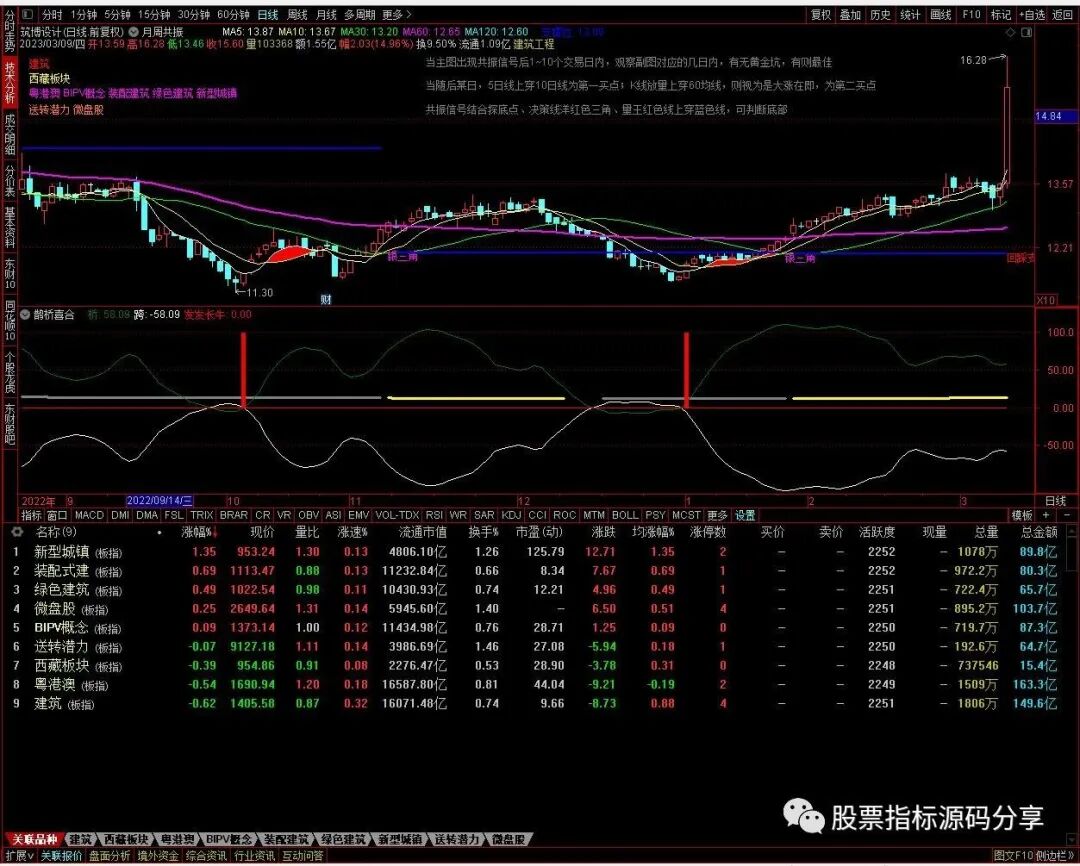1080x866 pixels.
Task: Open the 多周期 multi-period view
Action: click(360, 14)
